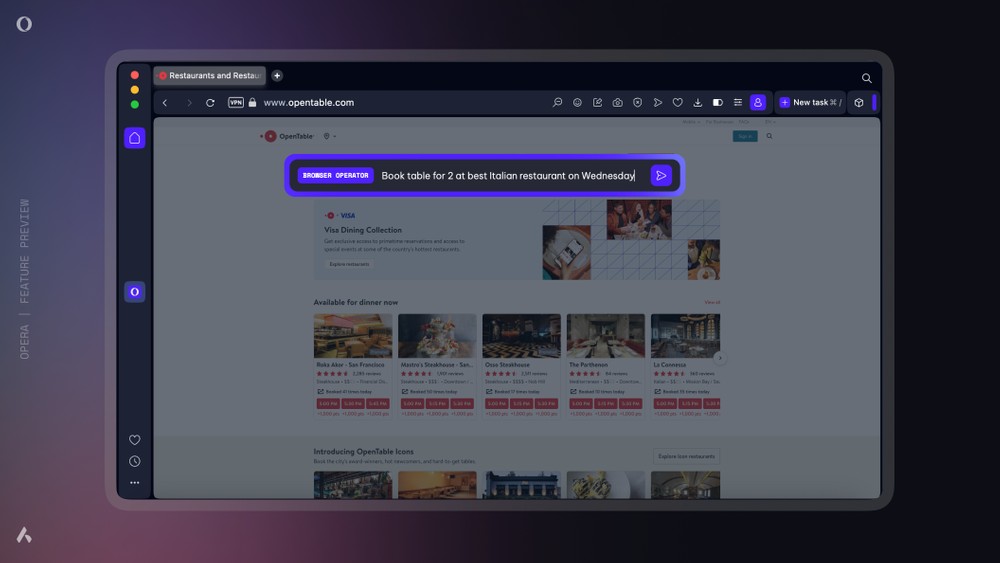Image resolution: width=1000 pixels, height=563 pixels.
Task: Click the New task button
Action: click(x=809, y=103)
